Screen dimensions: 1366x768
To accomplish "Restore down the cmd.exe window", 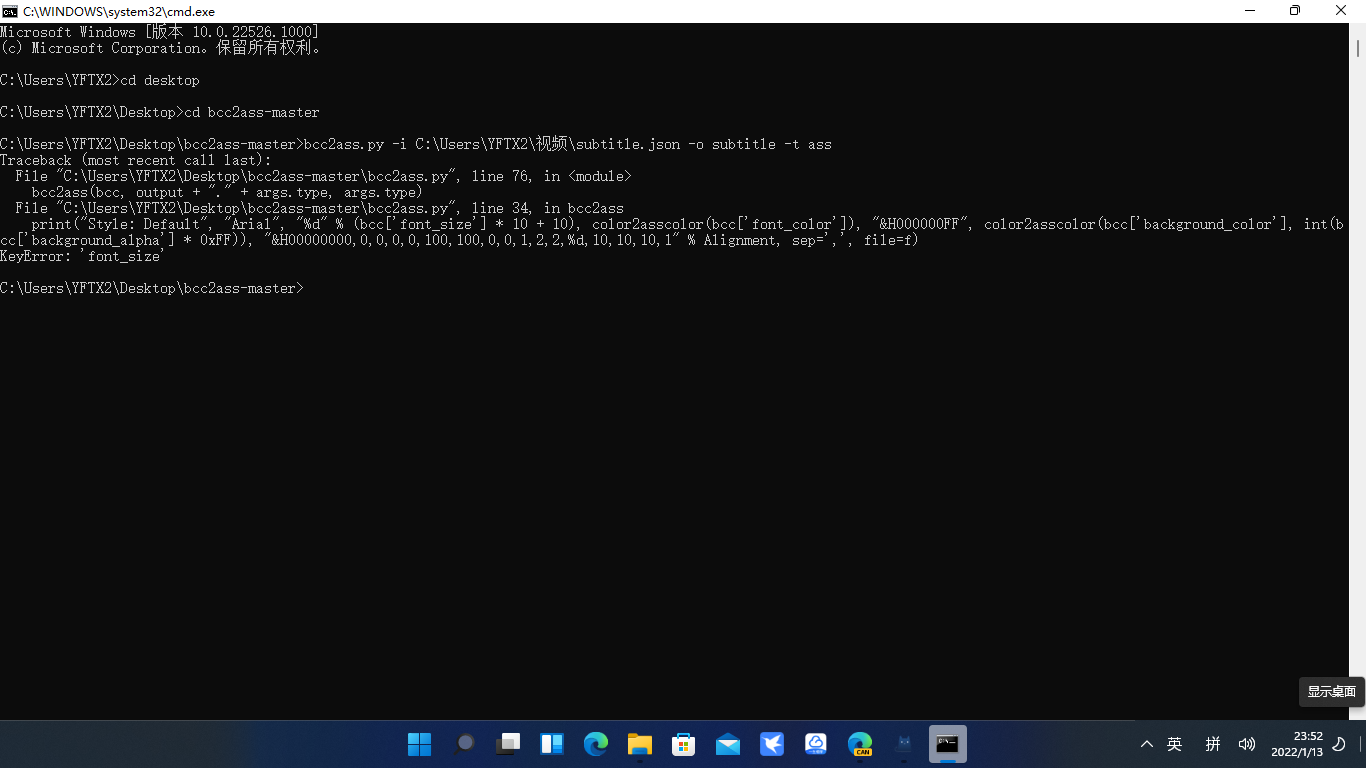I will click(x=1295, y=11).
